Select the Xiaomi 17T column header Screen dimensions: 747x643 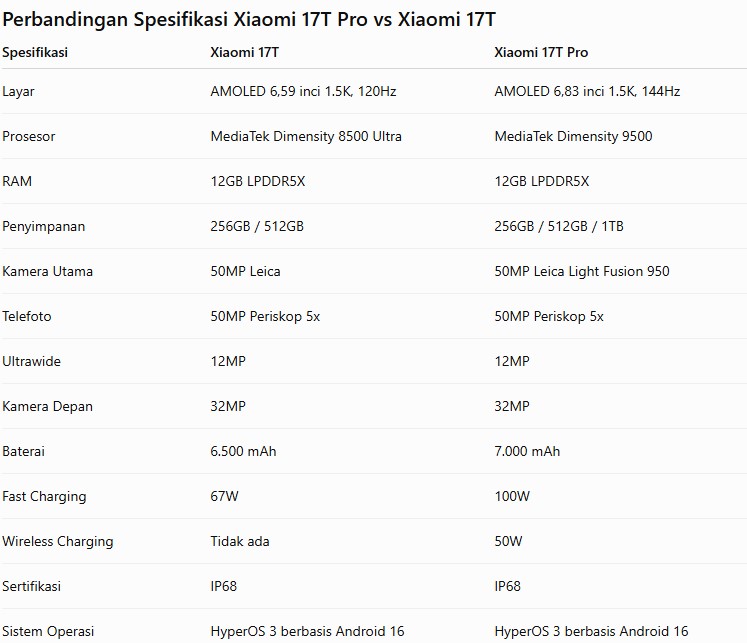244,52
